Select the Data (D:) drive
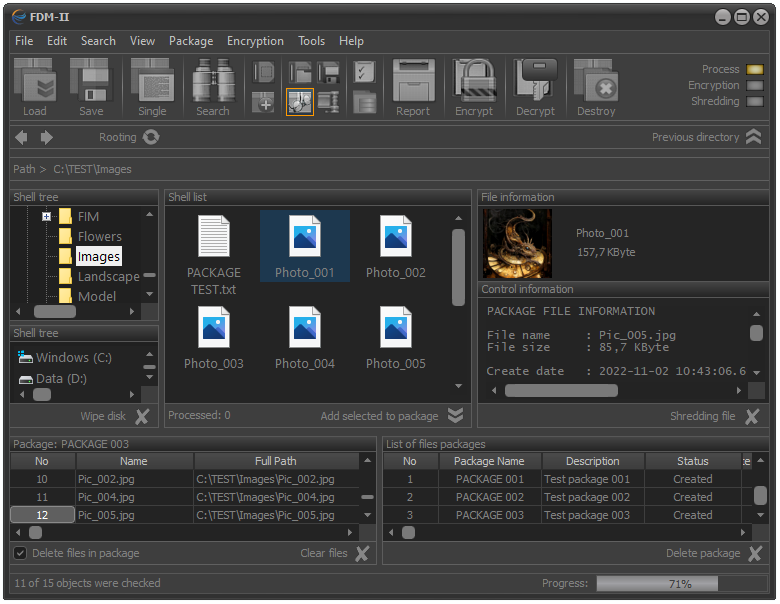The height and width of the screenshot is (604, 780). 61,379
